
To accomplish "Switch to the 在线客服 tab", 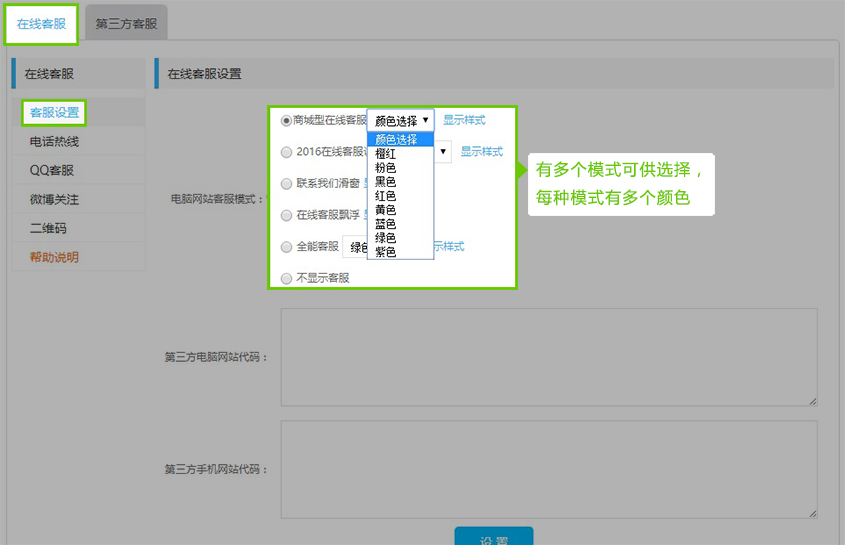I will pos(41,24).
